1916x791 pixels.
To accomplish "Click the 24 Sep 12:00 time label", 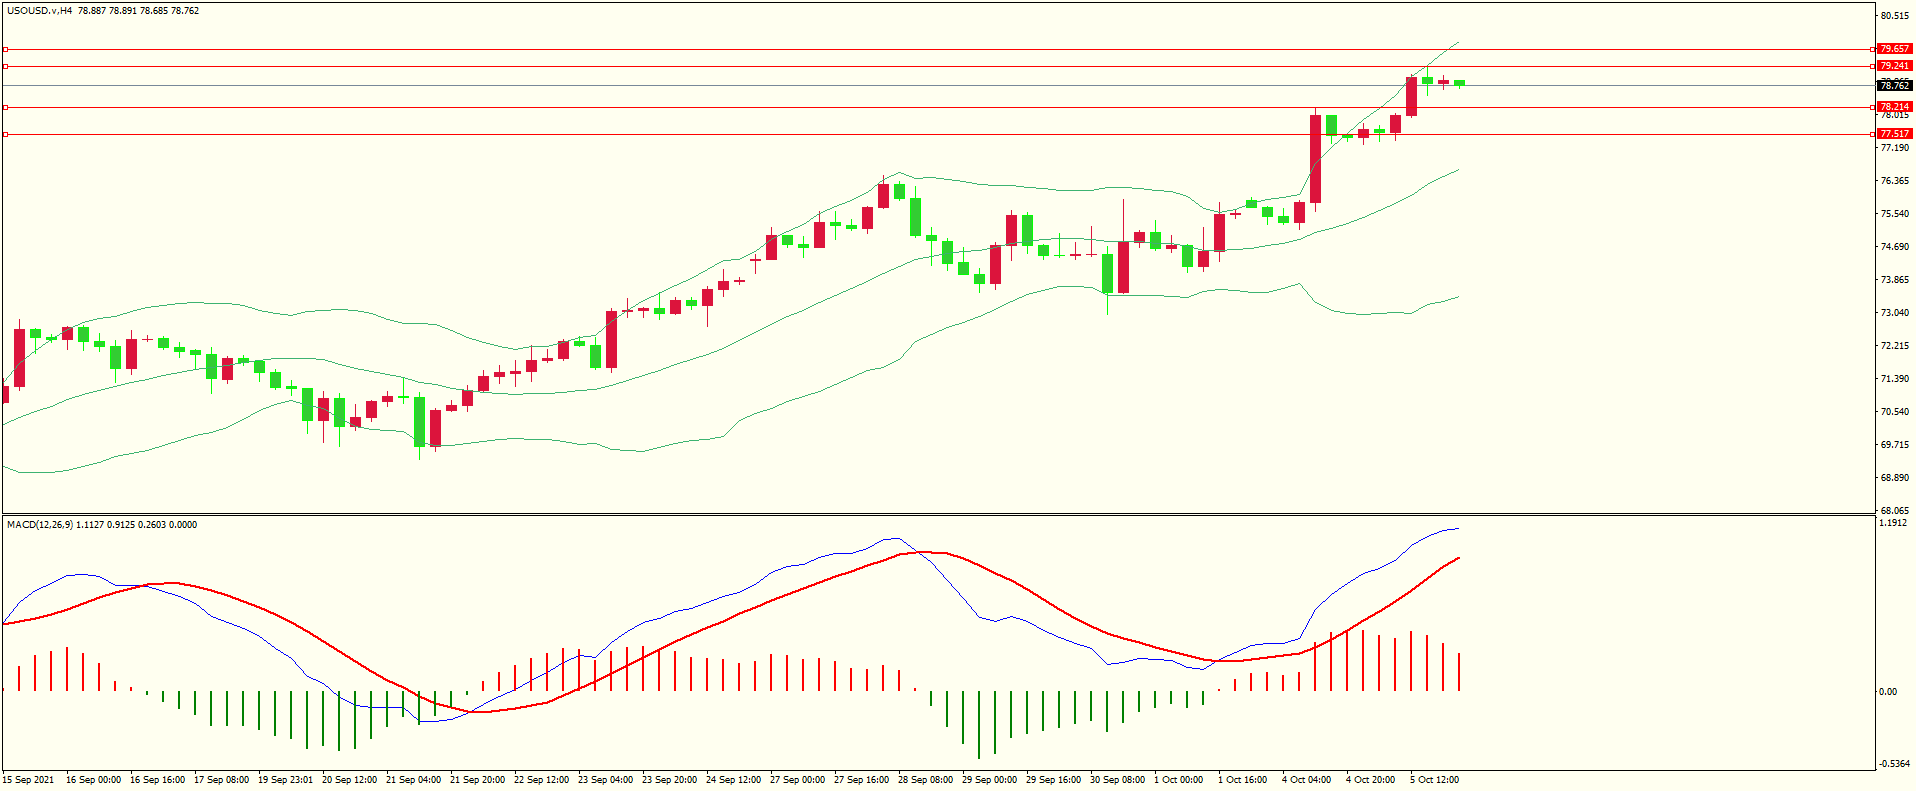I will coord(733,780).
